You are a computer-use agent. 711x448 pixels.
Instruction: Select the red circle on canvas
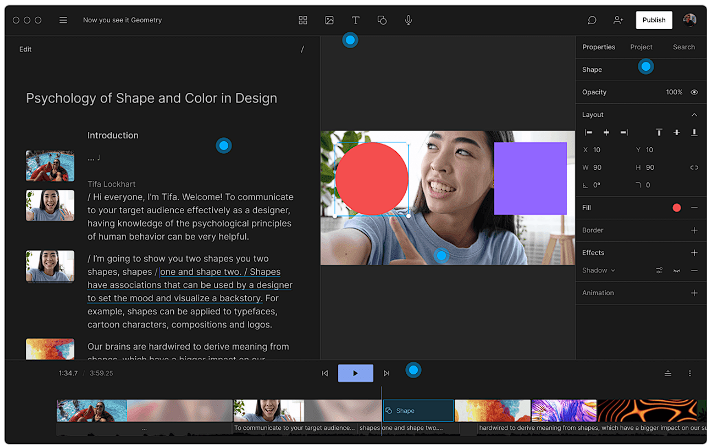(x=372, y=179)
